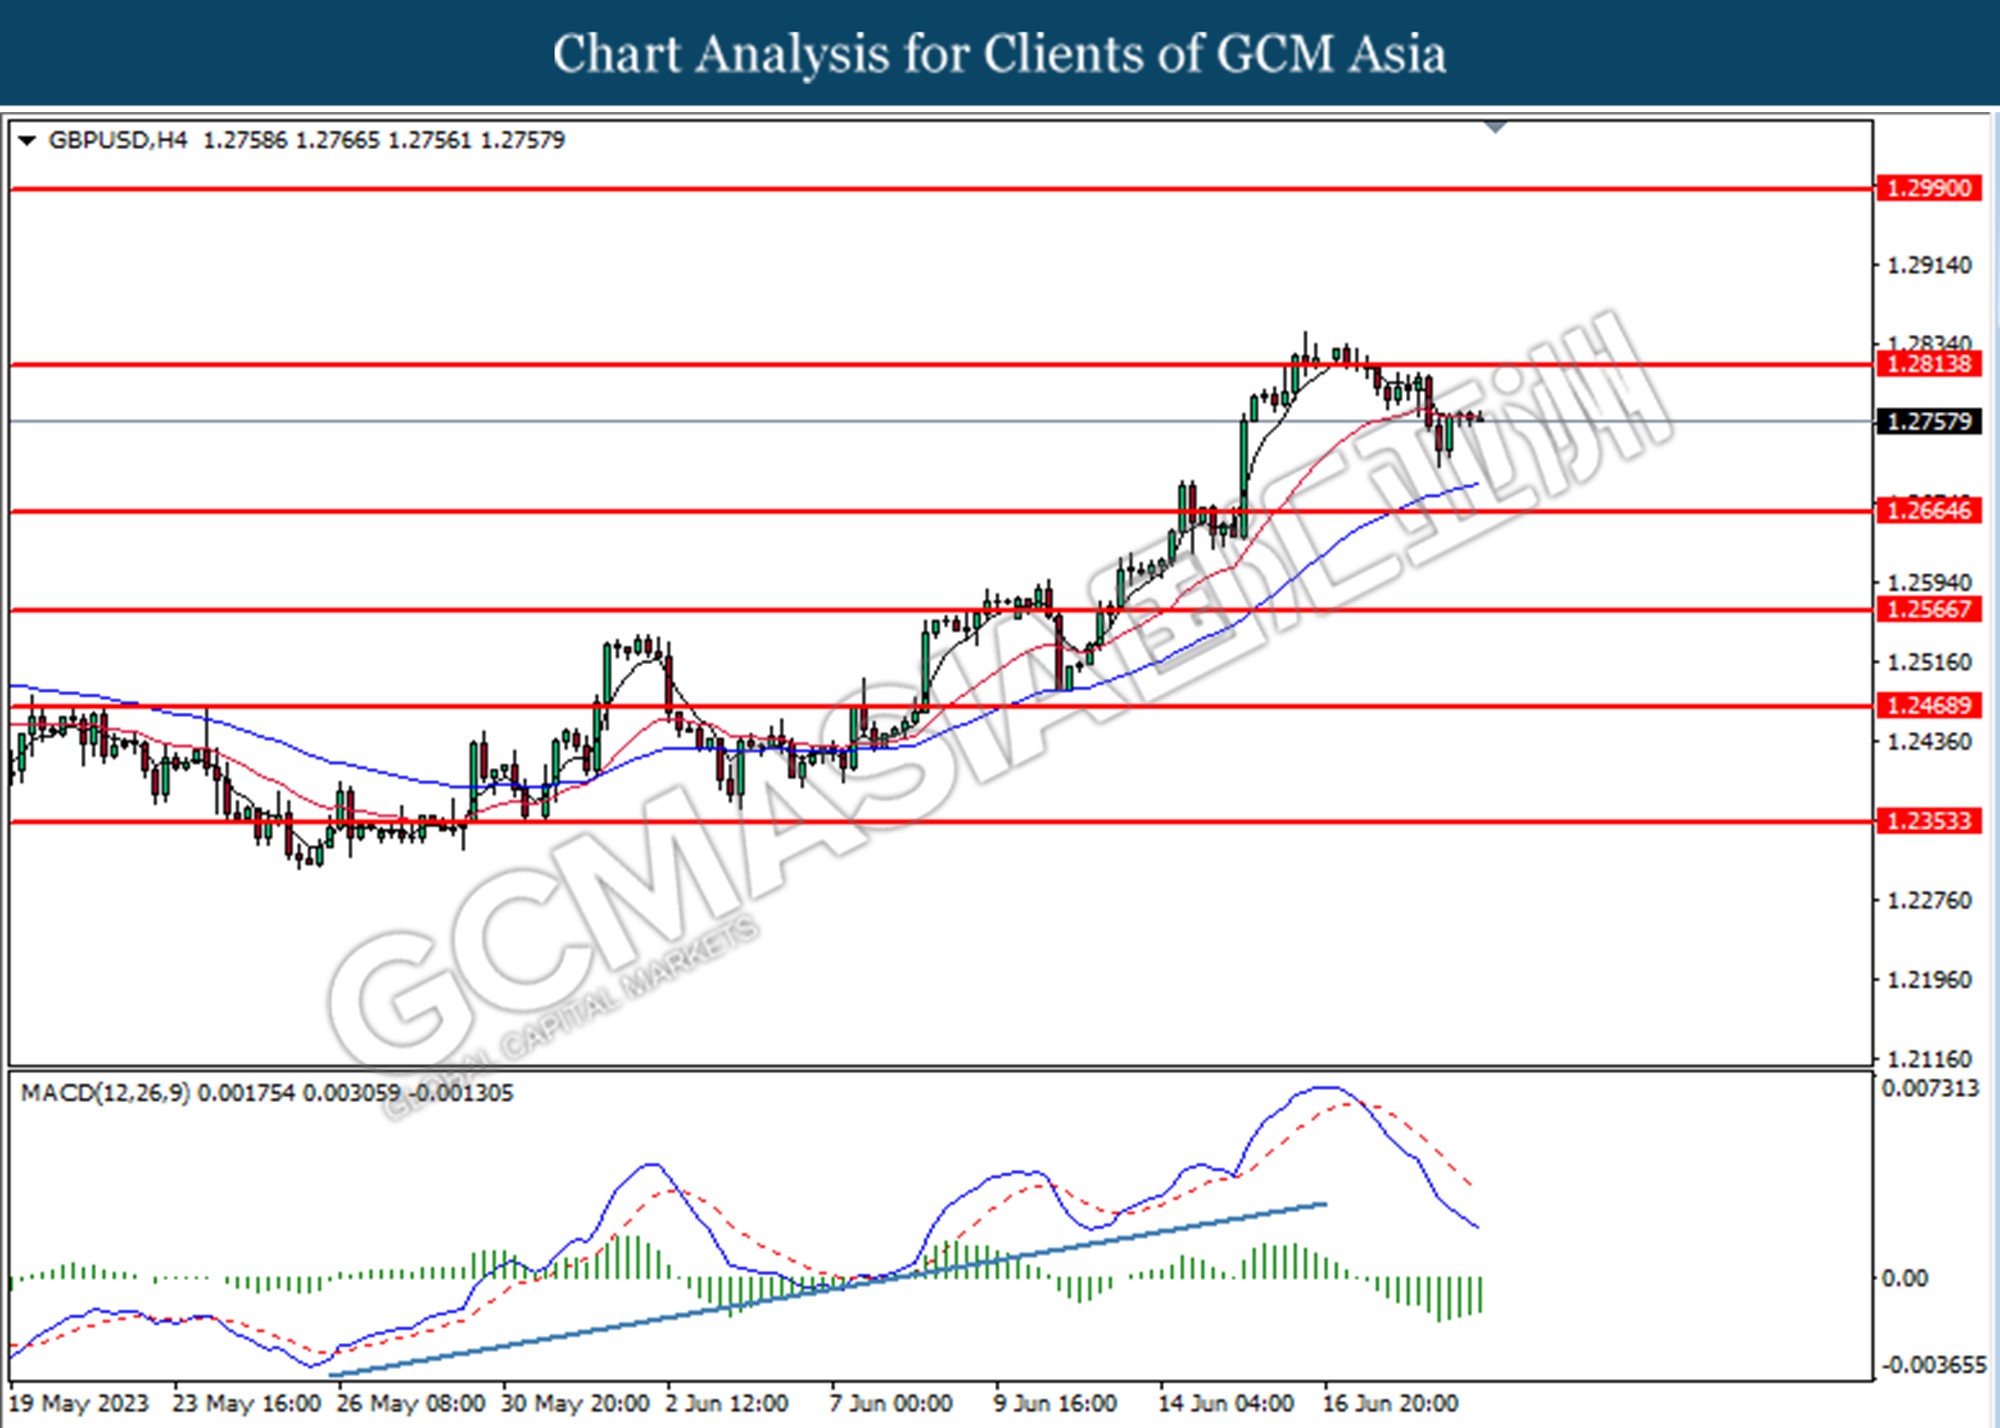Select the blue MACD trendline
Screen dimensions: 2000x1428
828,1290
